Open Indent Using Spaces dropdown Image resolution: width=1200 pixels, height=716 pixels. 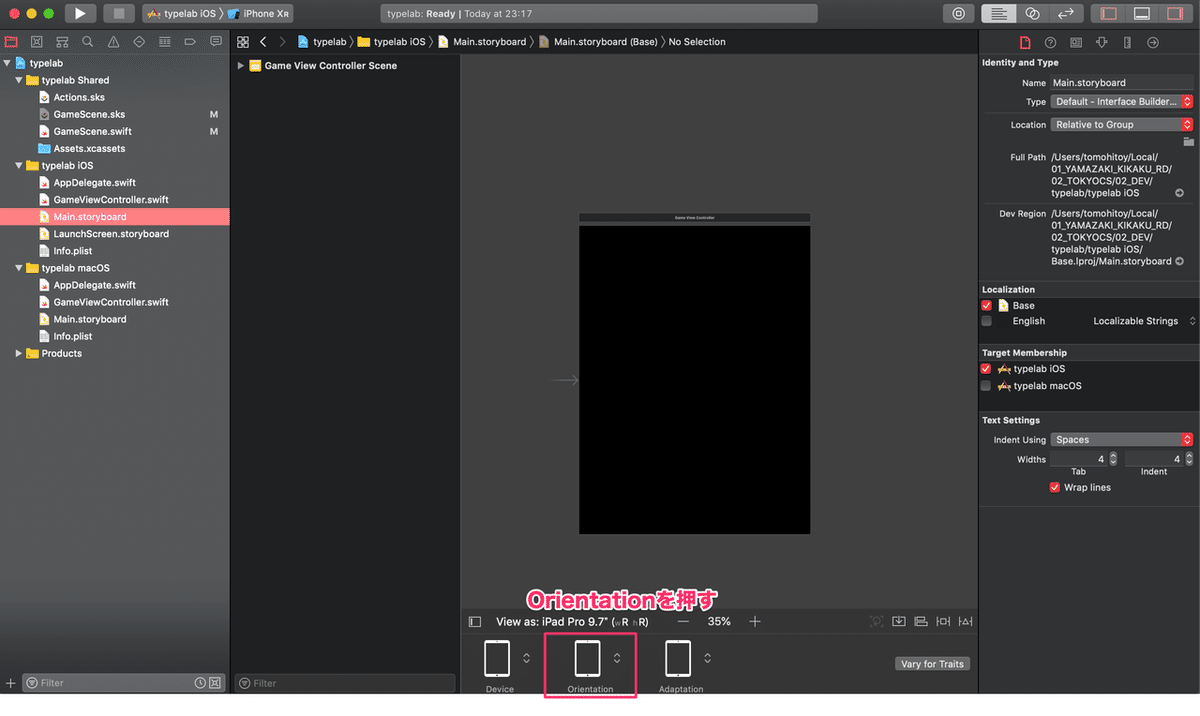tap(1122, 440)
